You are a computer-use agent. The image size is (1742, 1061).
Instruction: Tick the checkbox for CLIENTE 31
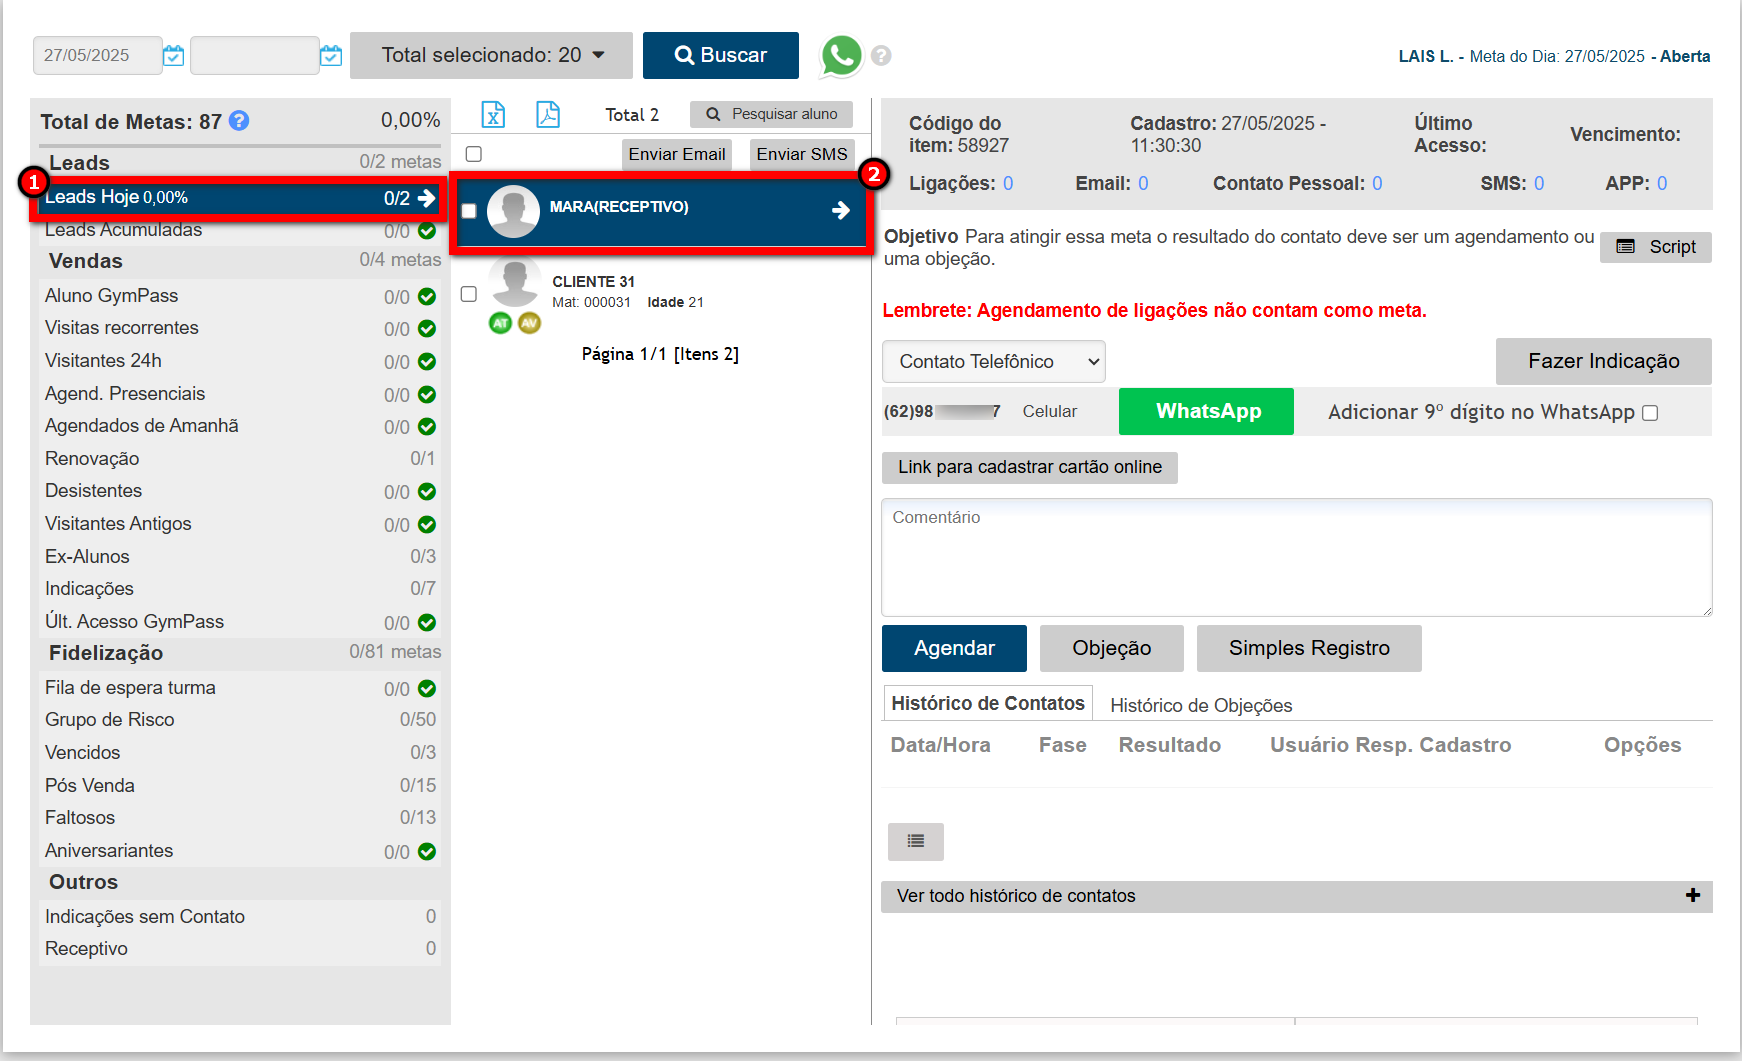[x=468, y=294]
